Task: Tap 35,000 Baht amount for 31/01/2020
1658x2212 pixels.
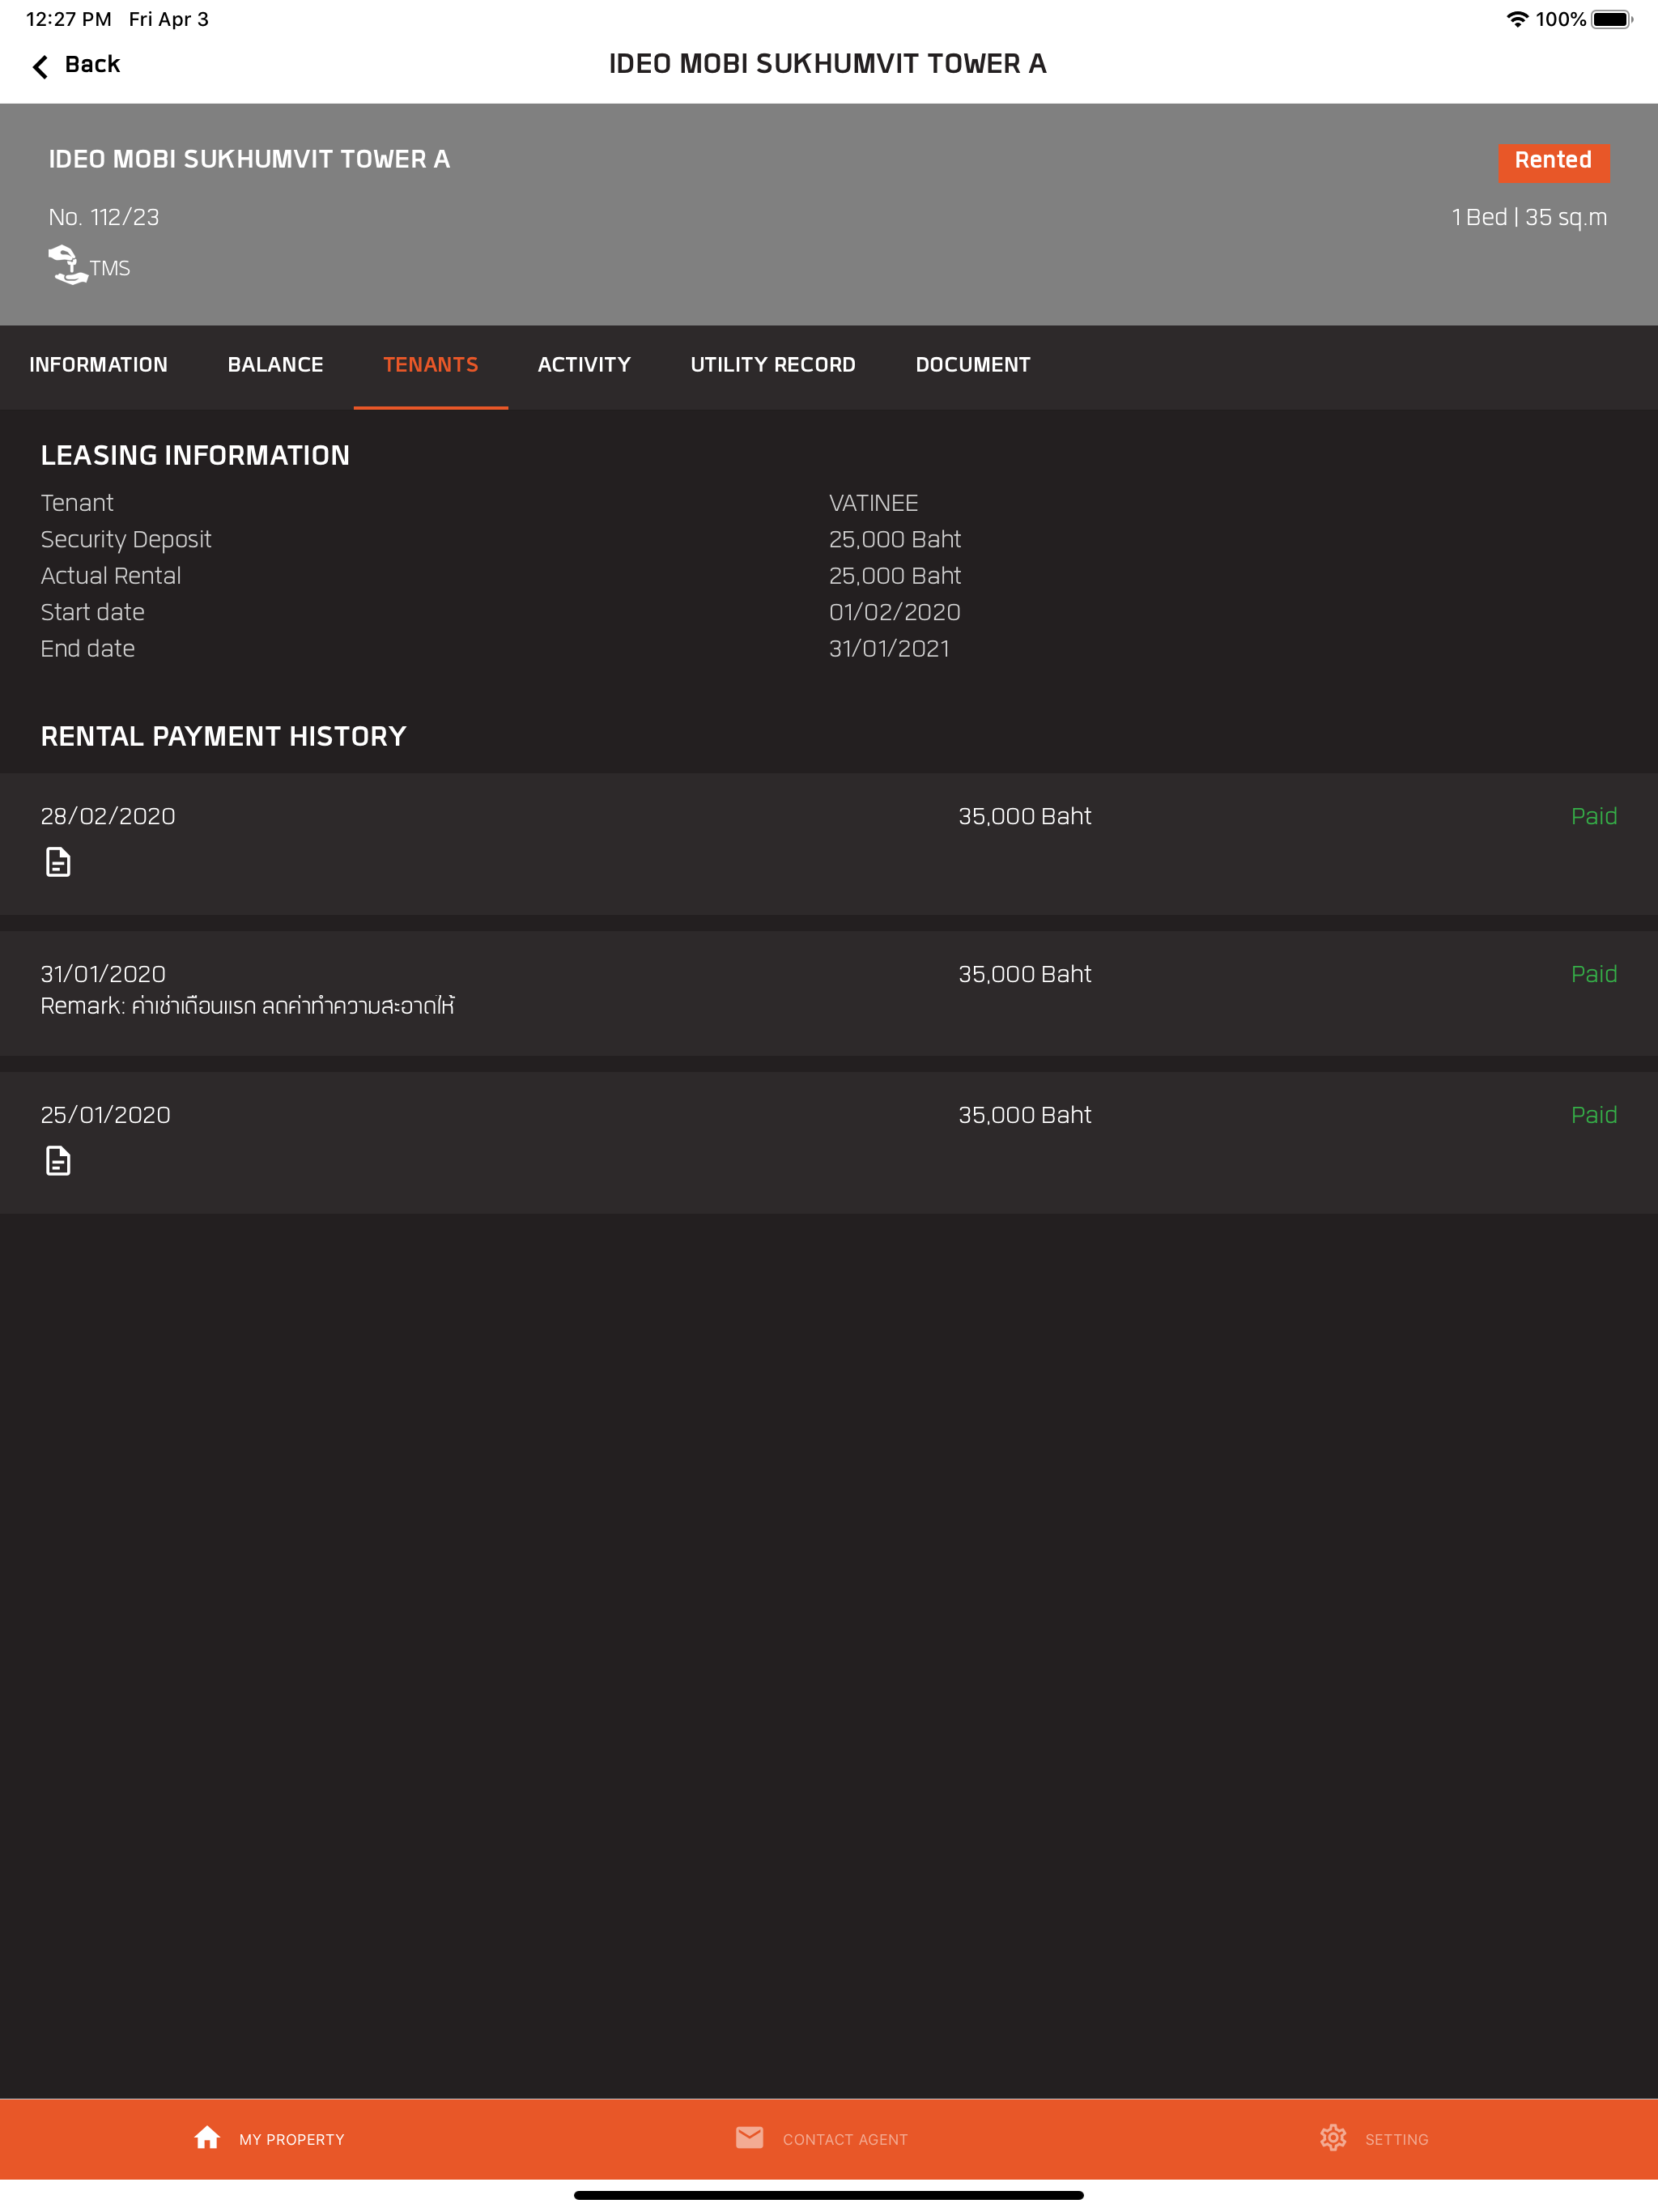Action: [x=1024, y=974]
